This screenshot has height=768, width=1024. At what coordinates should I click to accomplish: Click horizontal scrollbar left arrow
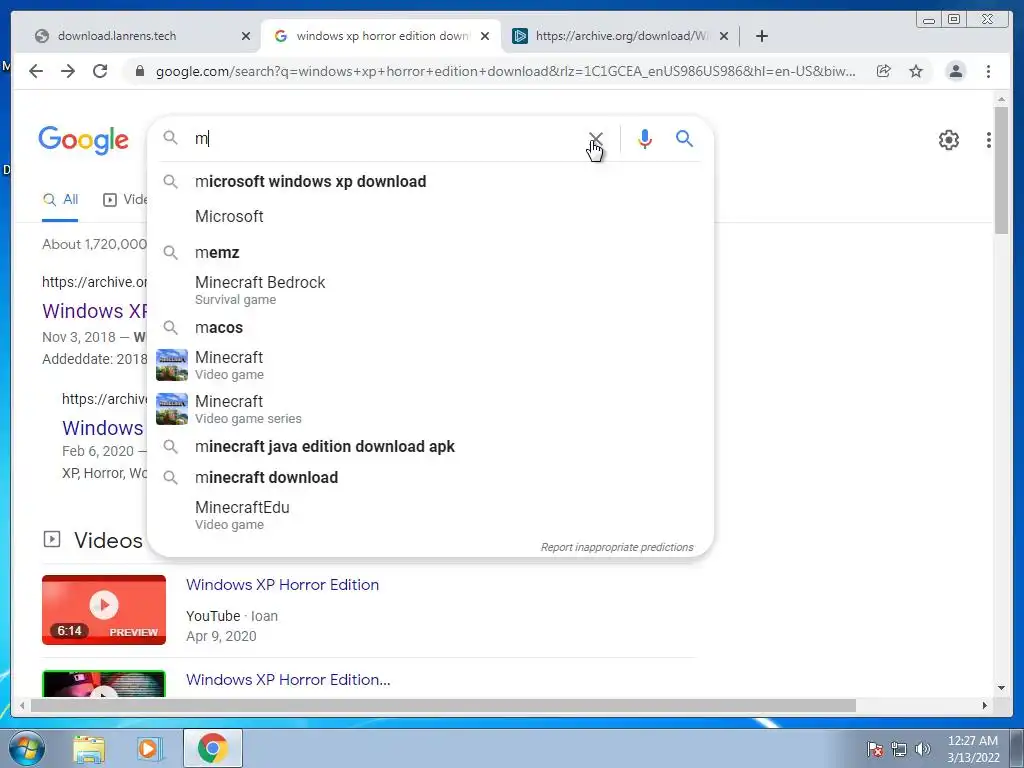tap(22, 705)
